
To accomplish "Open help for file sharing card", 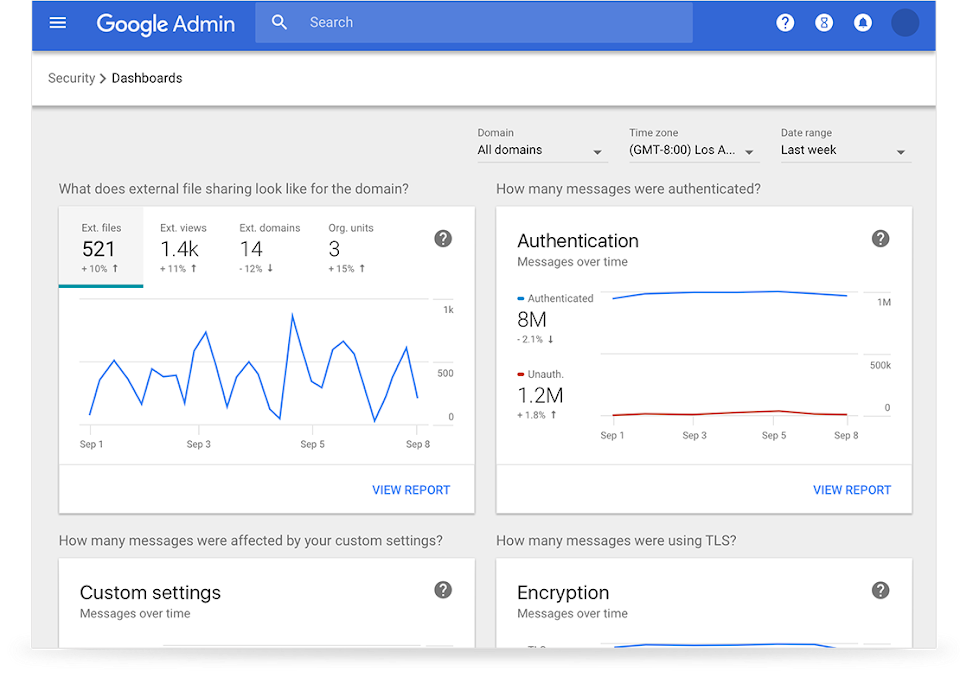I will tap(443, 239).
